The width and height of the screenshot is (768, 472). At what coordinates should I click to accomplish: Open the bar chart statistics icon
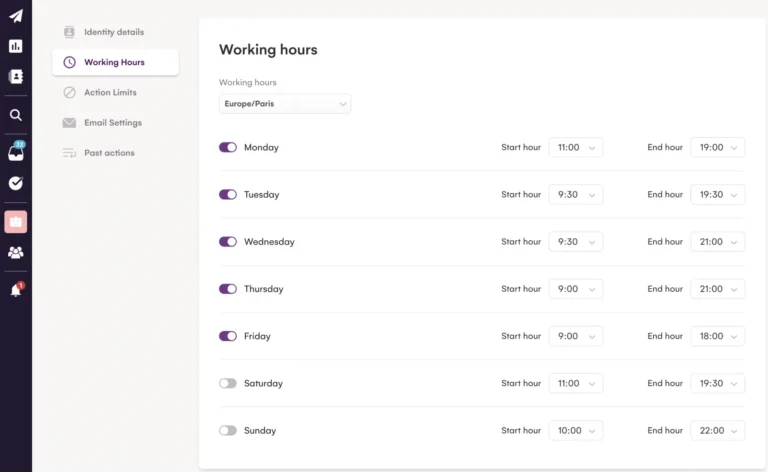coord(16,46)
